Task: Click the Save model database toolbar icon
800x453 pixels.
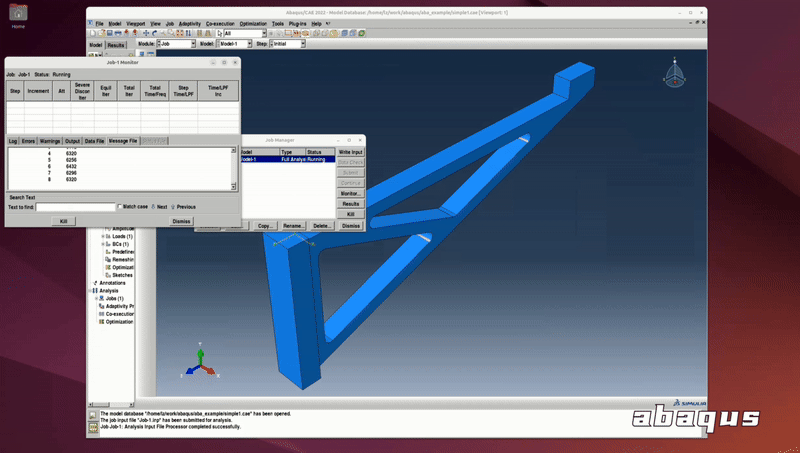Action: point(110,33)
